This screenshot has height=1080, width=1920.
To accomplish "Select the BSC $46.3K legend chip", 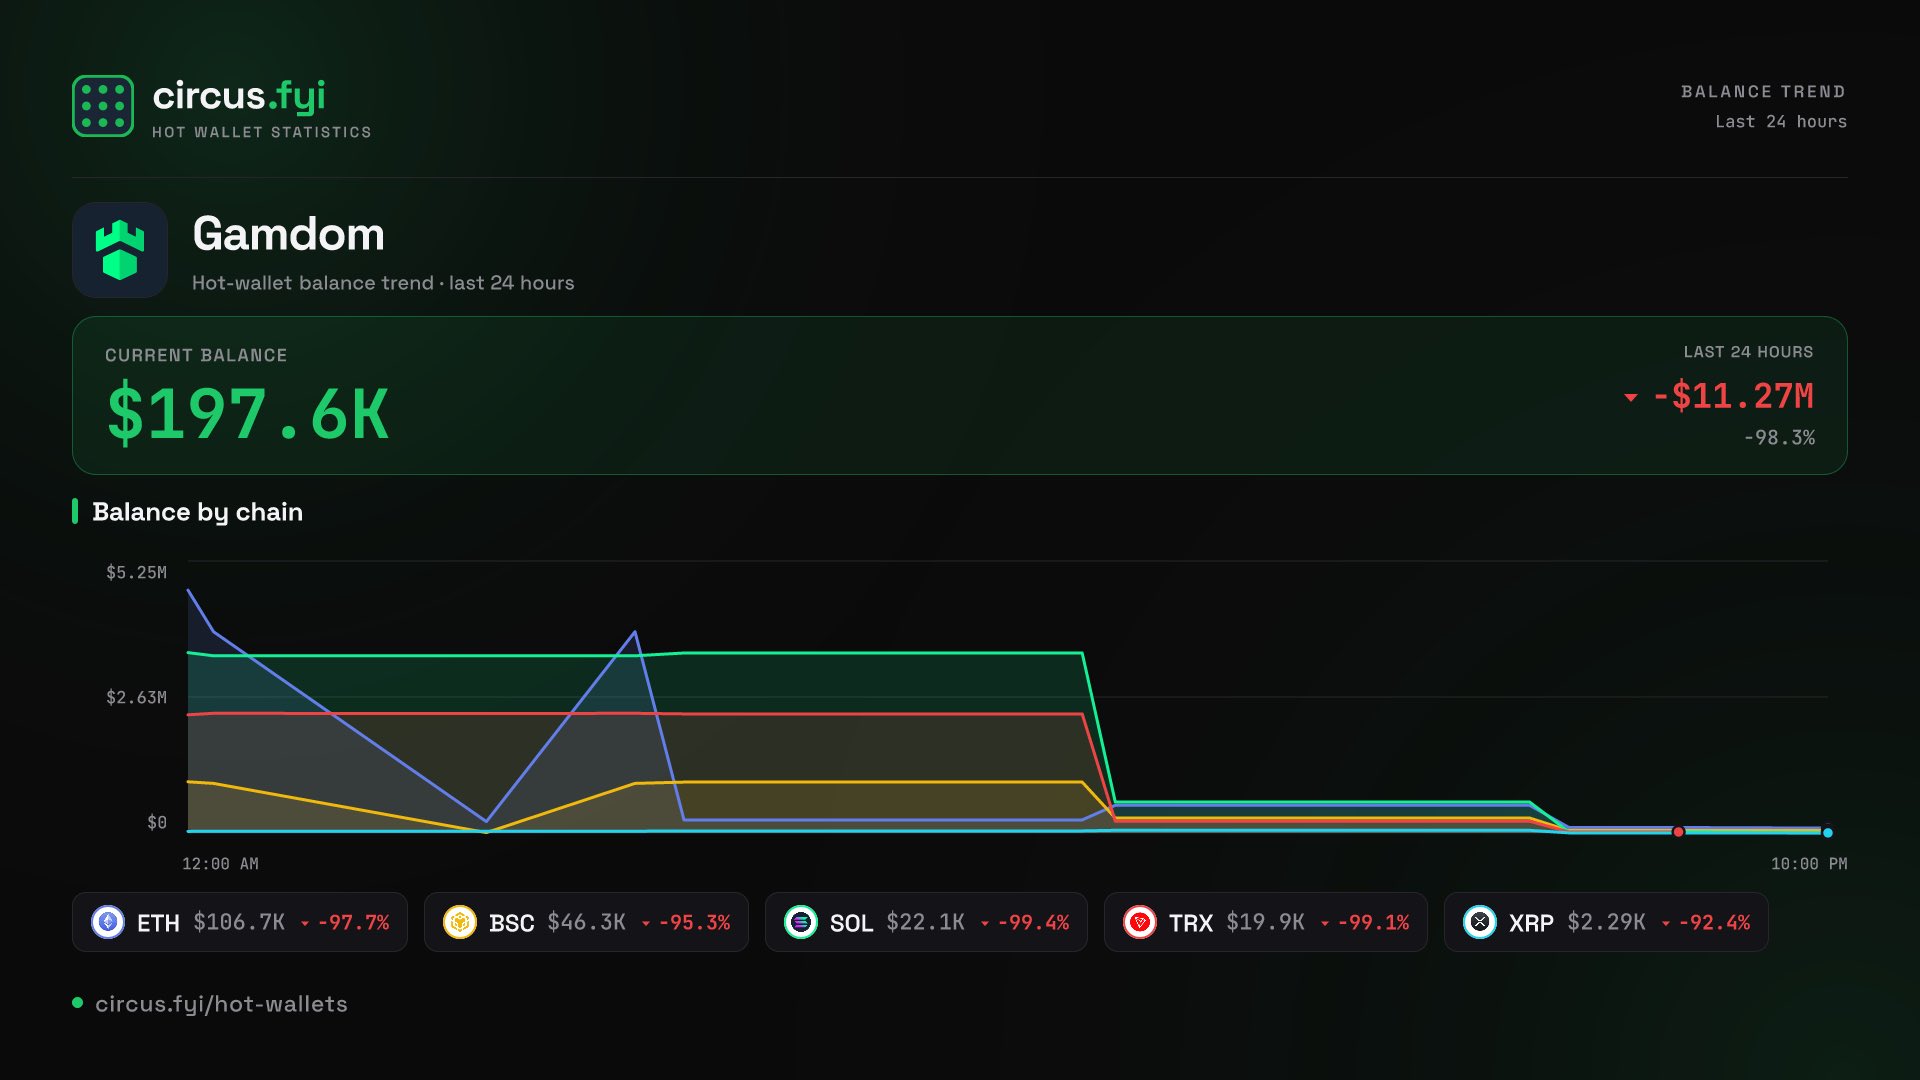I will 586,922.
